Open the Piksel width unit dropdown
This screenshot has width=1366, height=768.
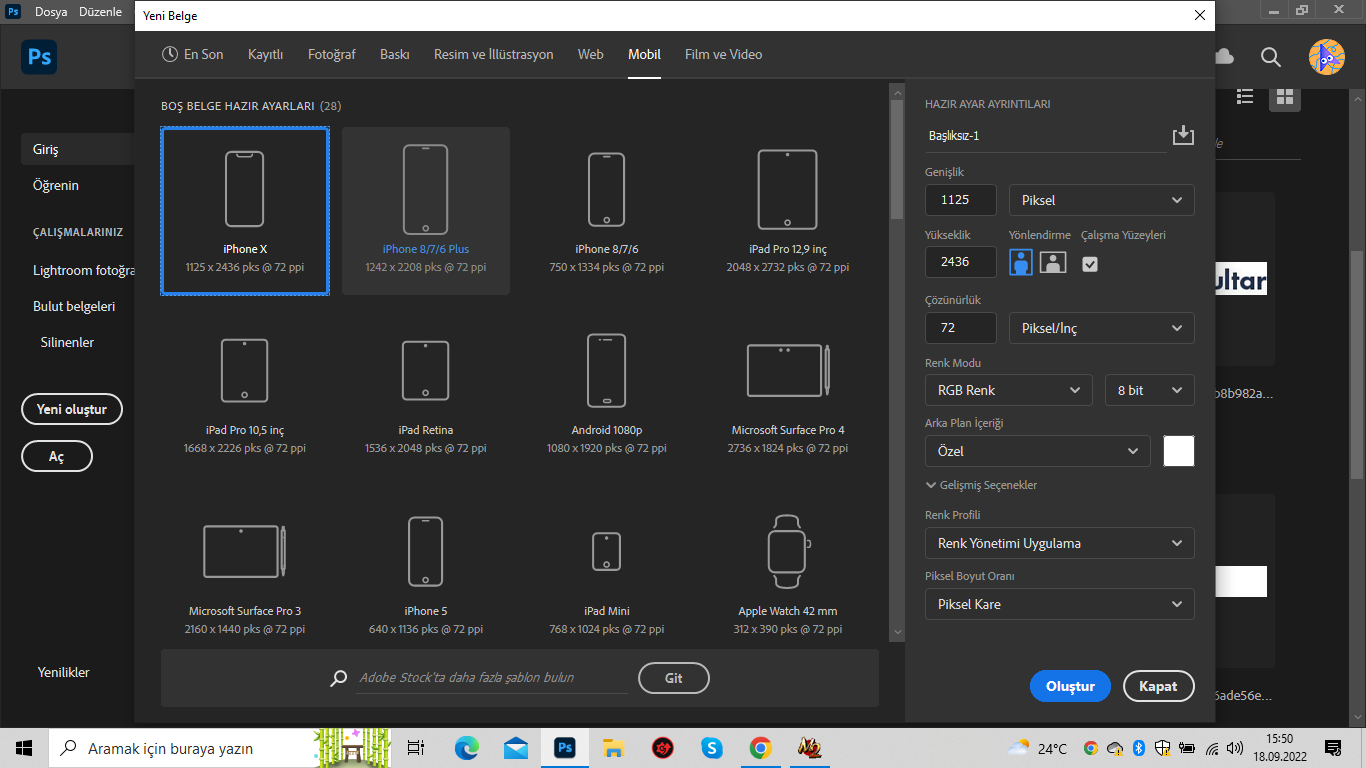point(1102,200)
